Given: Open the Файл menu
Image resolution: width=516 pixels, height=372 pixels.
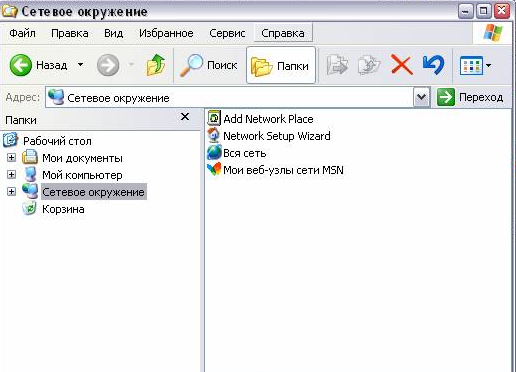Looking at the screenshot, I should click(22, 33).
